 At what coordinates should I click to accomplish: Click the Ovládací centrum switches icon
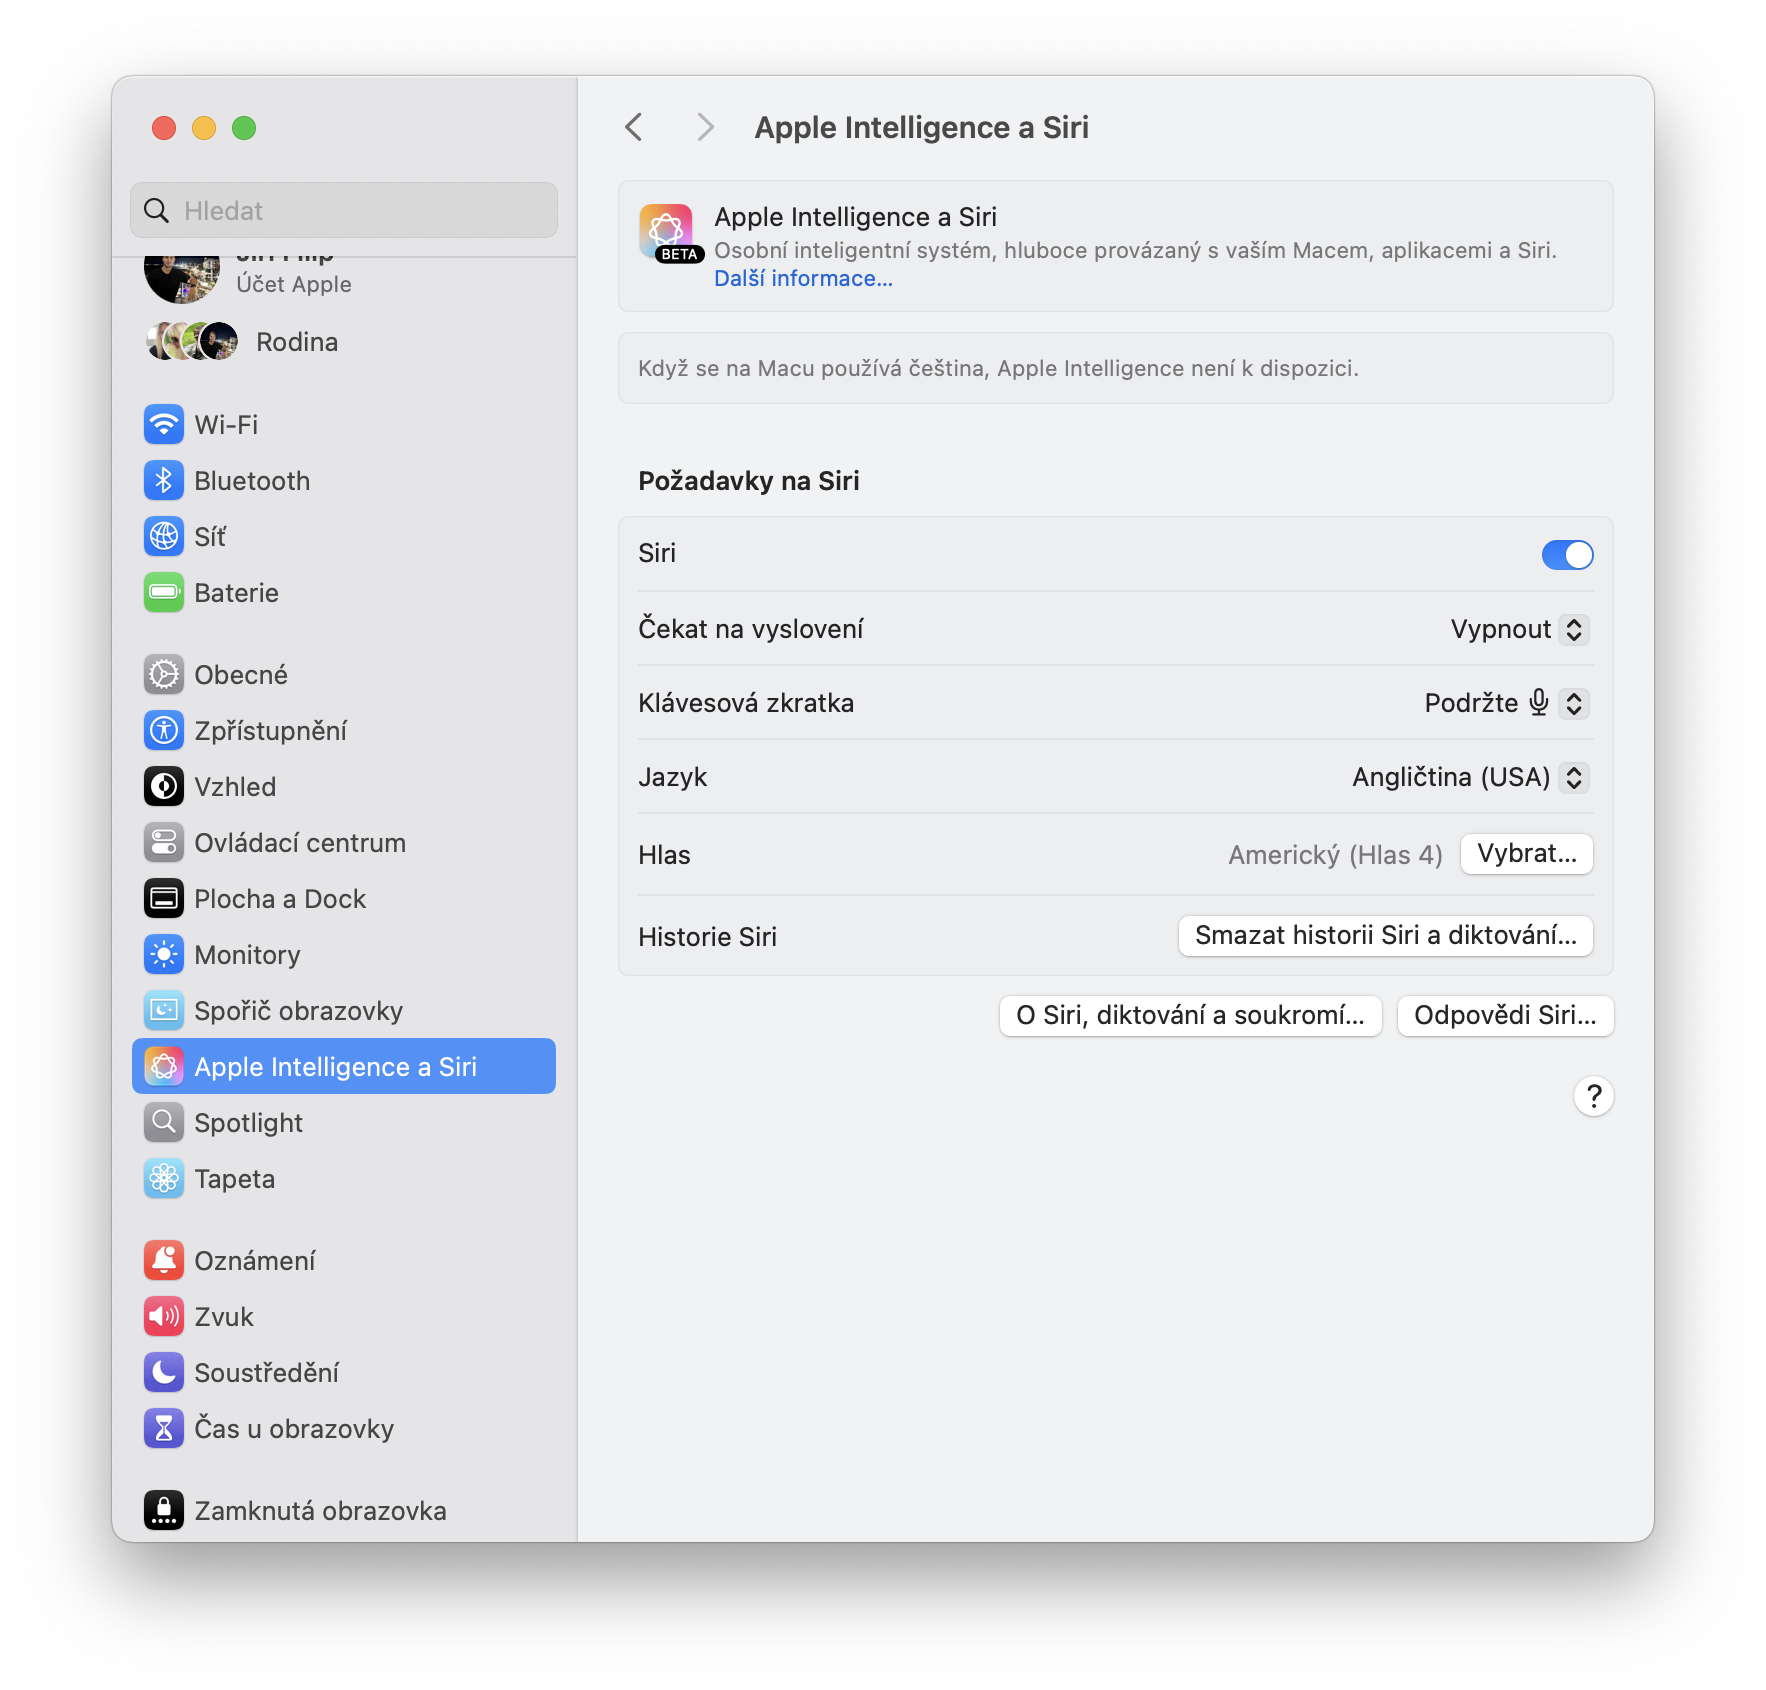[164, 843]
